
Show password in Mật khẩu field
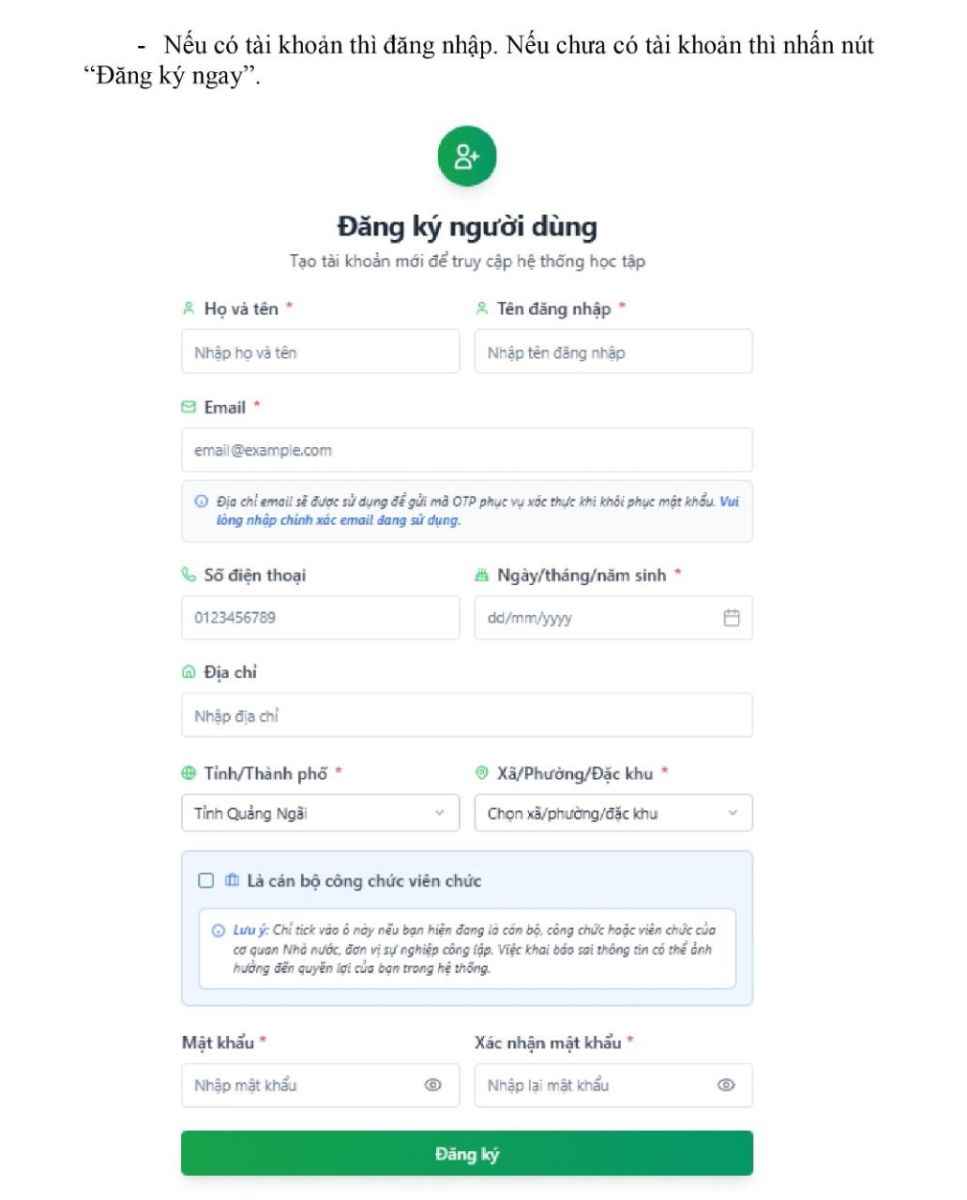pos(433,1085)
